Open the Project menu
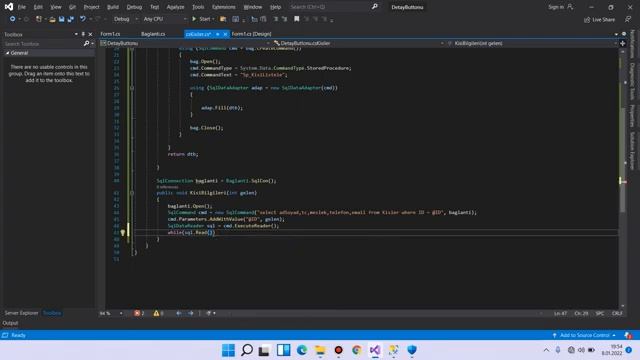 click(91, 7)
